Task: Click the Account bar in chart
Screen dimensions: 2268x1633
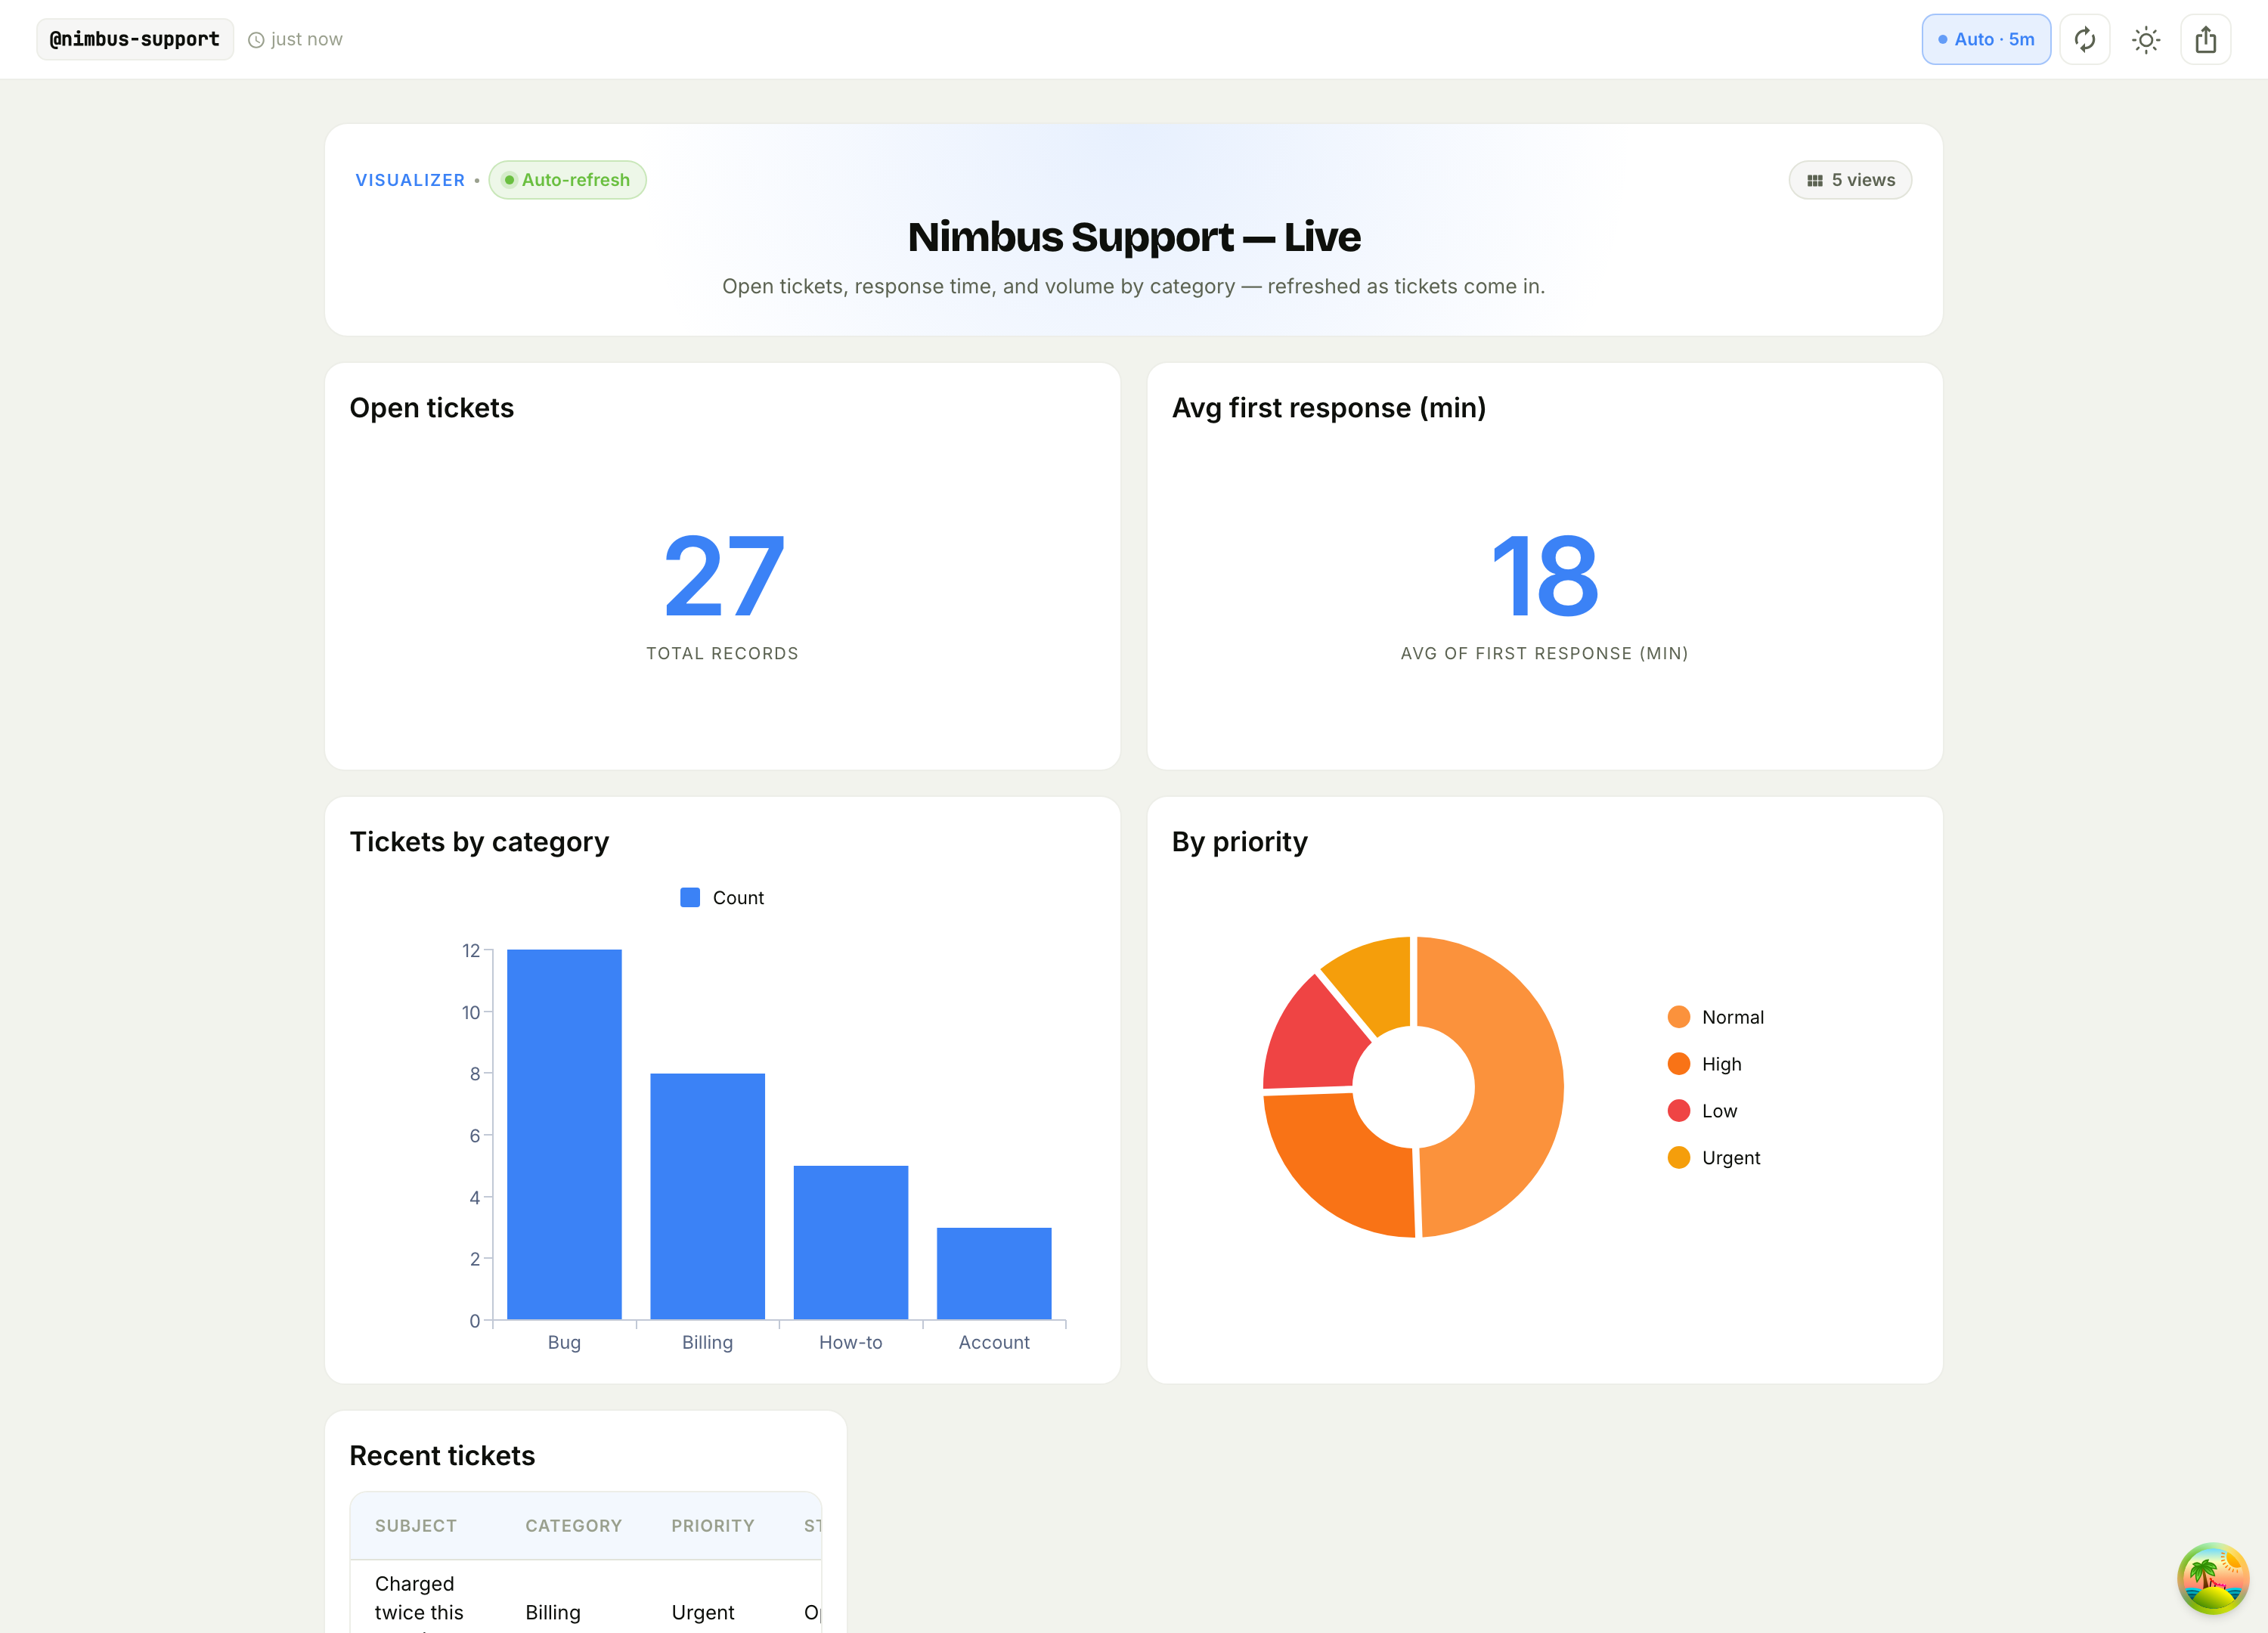Action: [x=993, y=1273]
